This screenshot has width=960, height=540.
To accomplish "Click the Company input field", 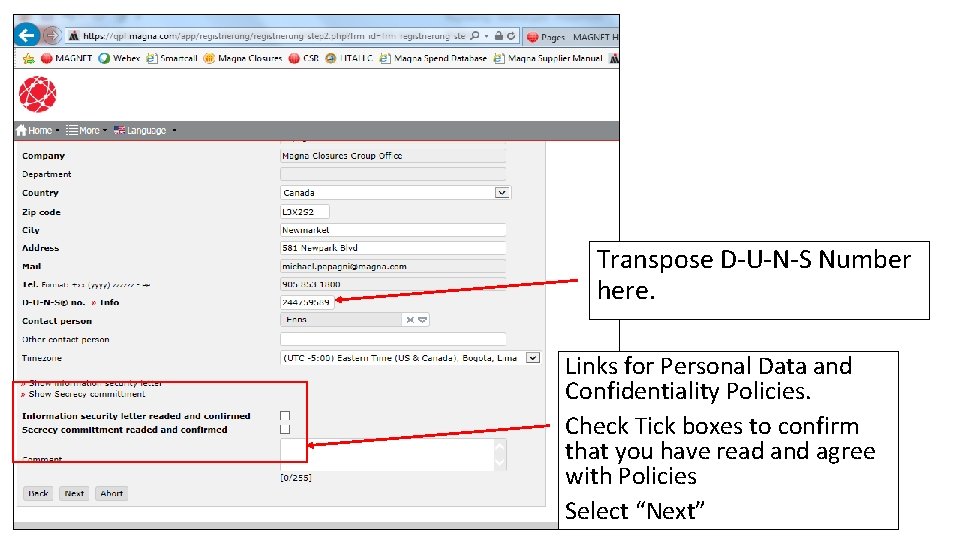I will click(x=393, y=156).
